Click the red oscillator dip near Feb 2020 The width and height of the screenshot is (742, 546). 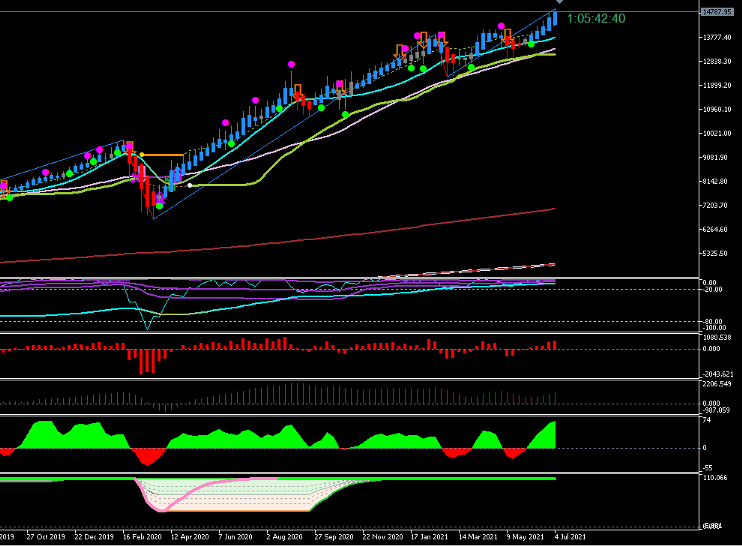pos(150,456)
